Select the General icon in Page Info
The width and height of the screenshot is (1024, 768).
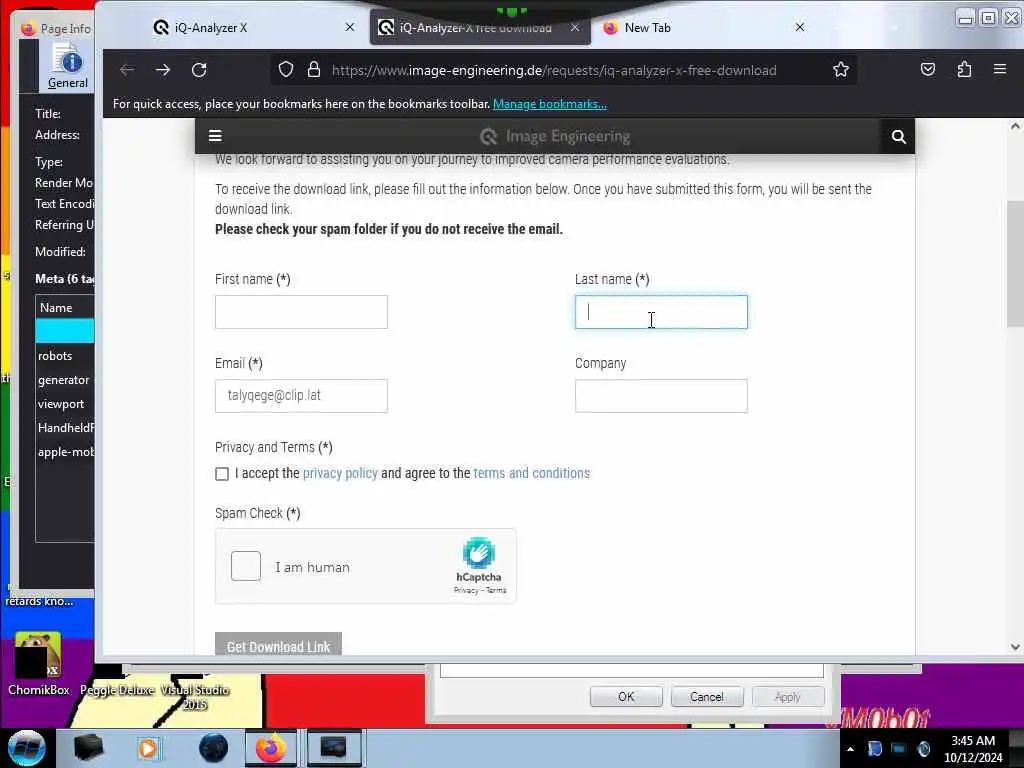coord(67,66)
